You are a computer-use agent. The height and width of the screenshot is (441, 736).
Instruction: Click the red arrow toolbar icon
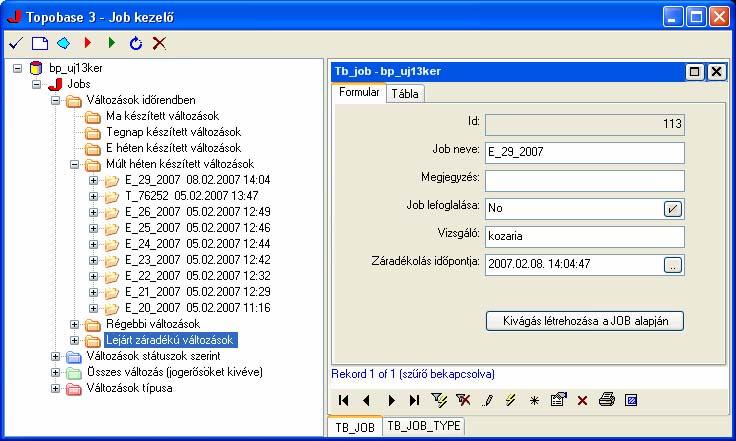88,43
